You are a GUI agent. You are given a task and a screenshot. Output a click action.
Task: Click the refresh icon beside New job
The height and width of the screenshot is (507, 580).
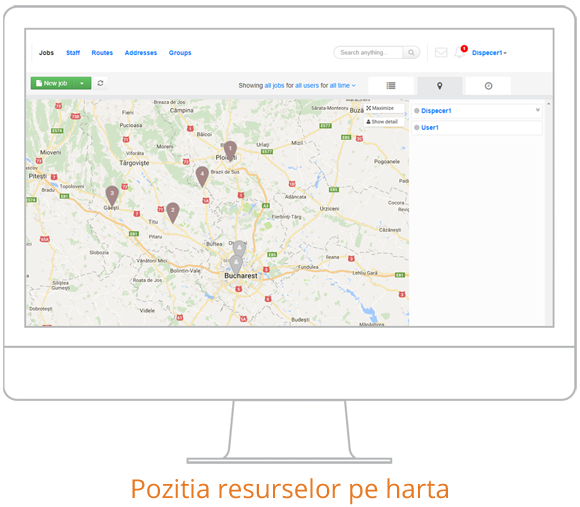click(100, 83)
